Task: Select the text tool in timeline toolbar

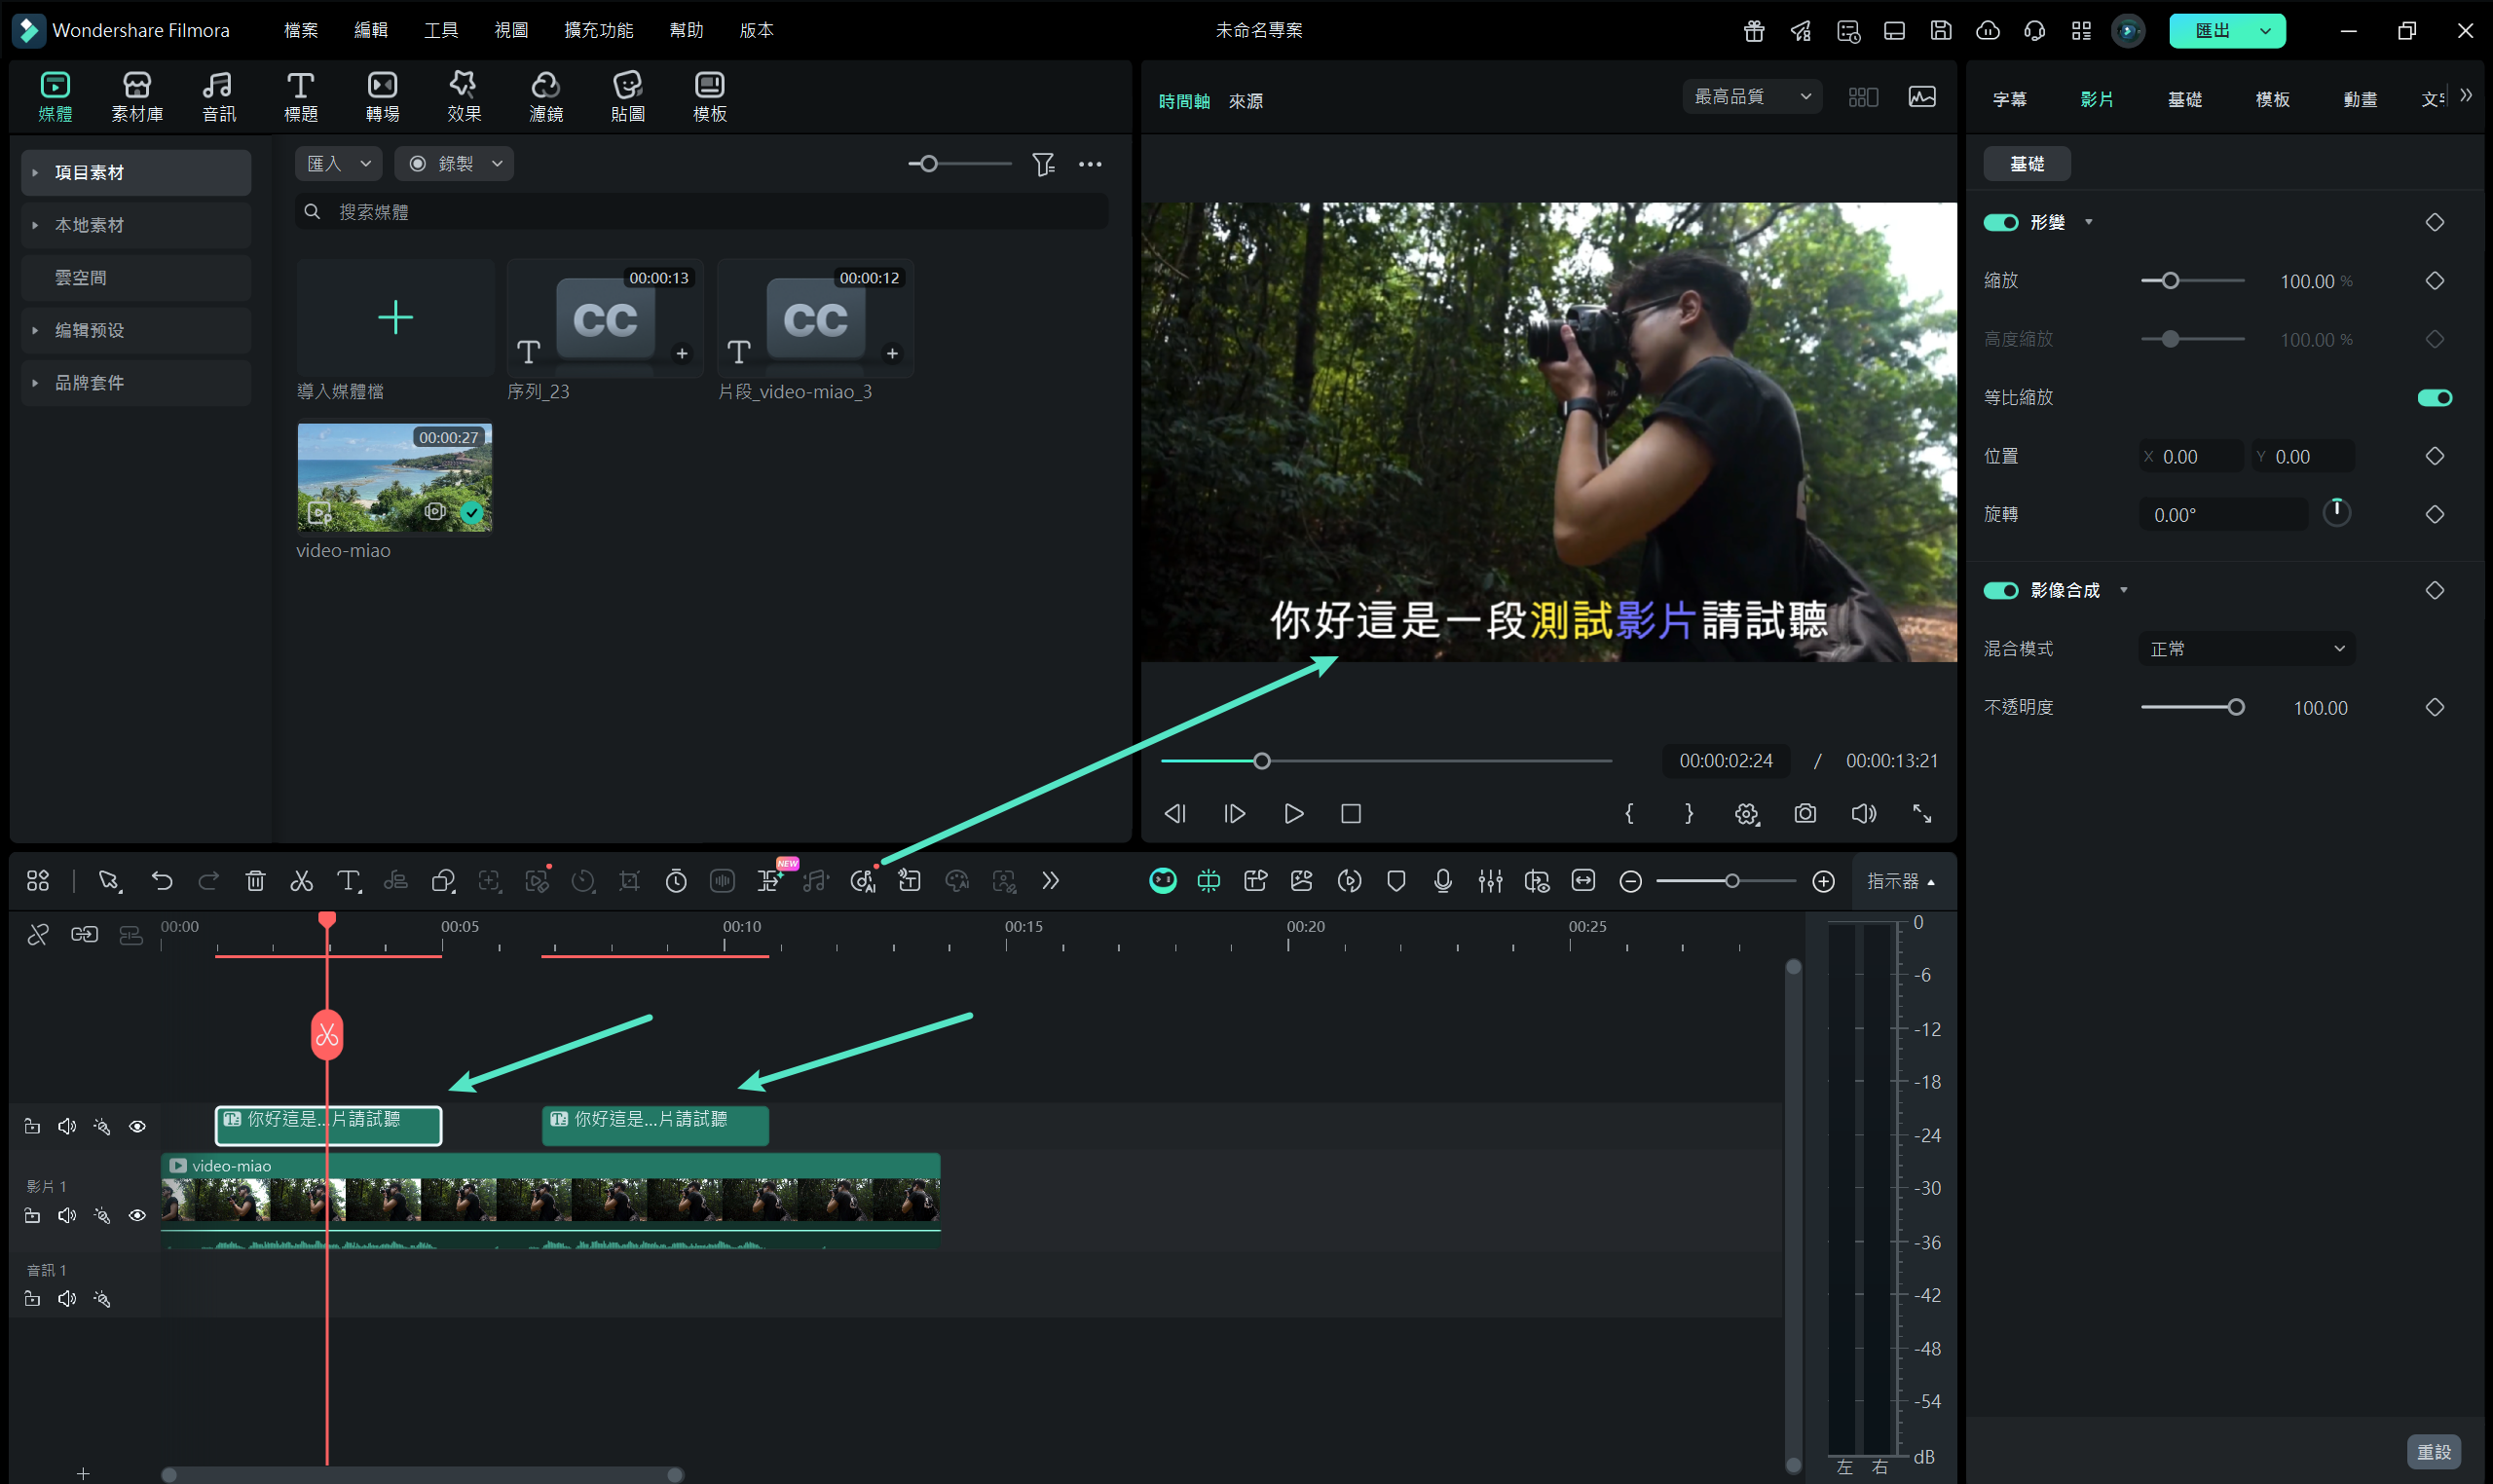Action: coord(347,881)
